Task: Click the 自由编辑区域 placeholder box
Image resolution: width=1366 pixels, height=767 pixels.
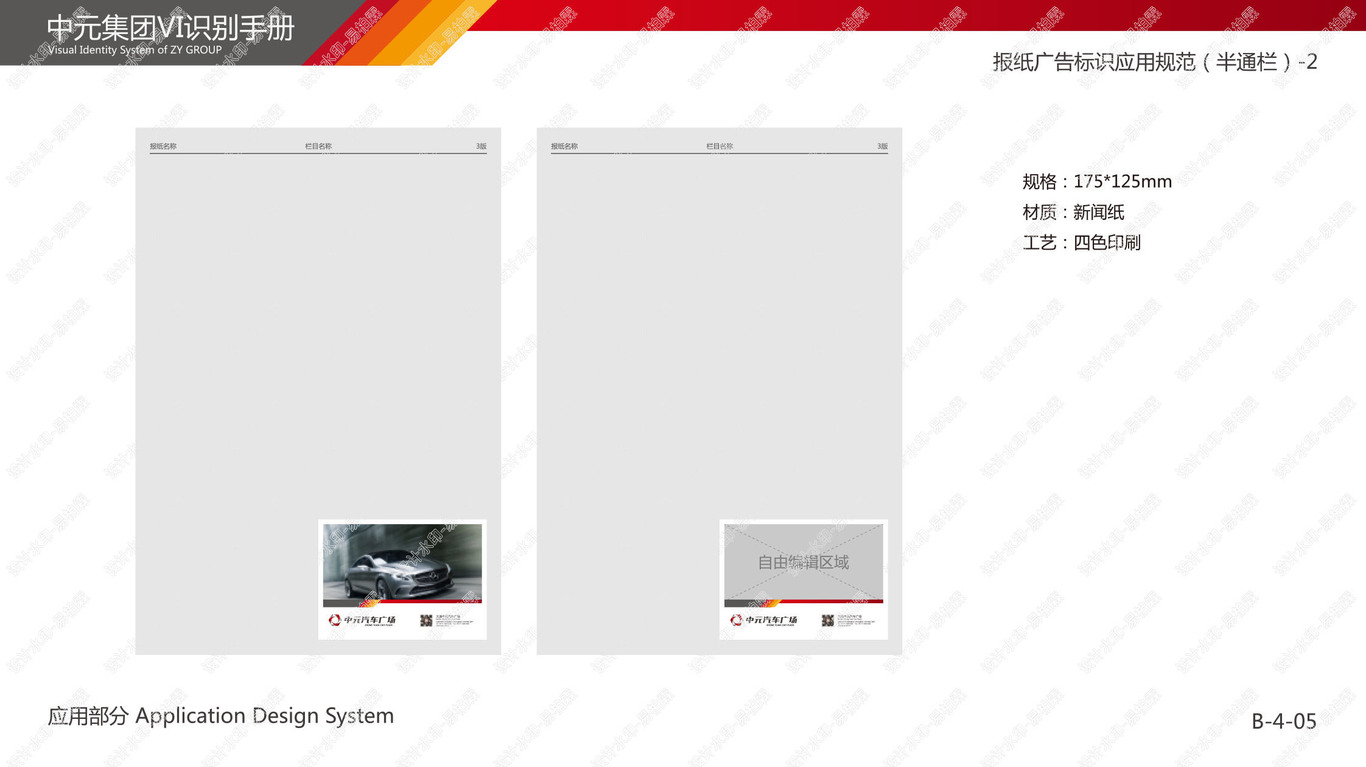Action: pyautogui.click(x=803, y=562)
